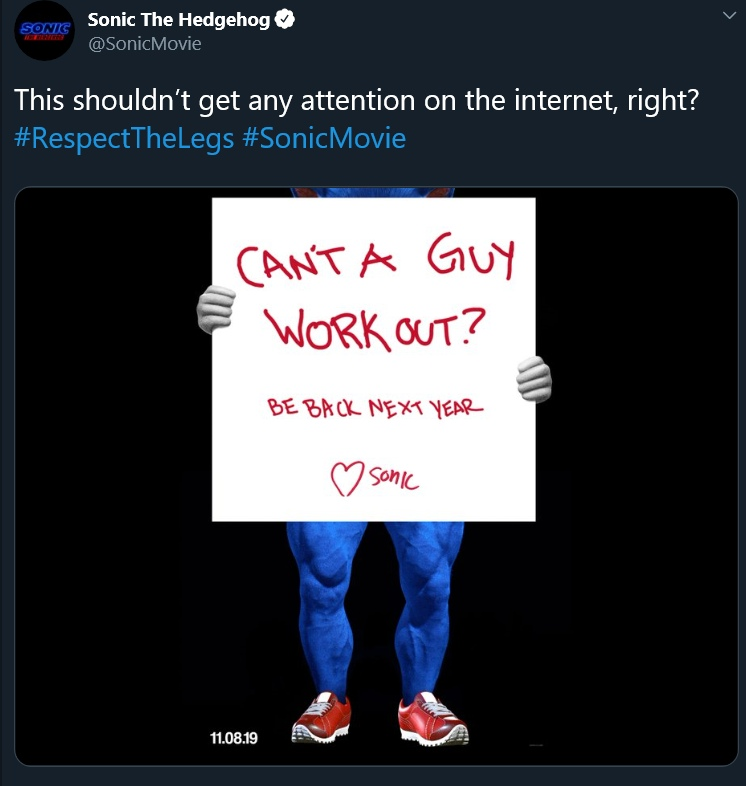
Task: Open the Sonic The Hedgehog display name
Action: (179, 20)
